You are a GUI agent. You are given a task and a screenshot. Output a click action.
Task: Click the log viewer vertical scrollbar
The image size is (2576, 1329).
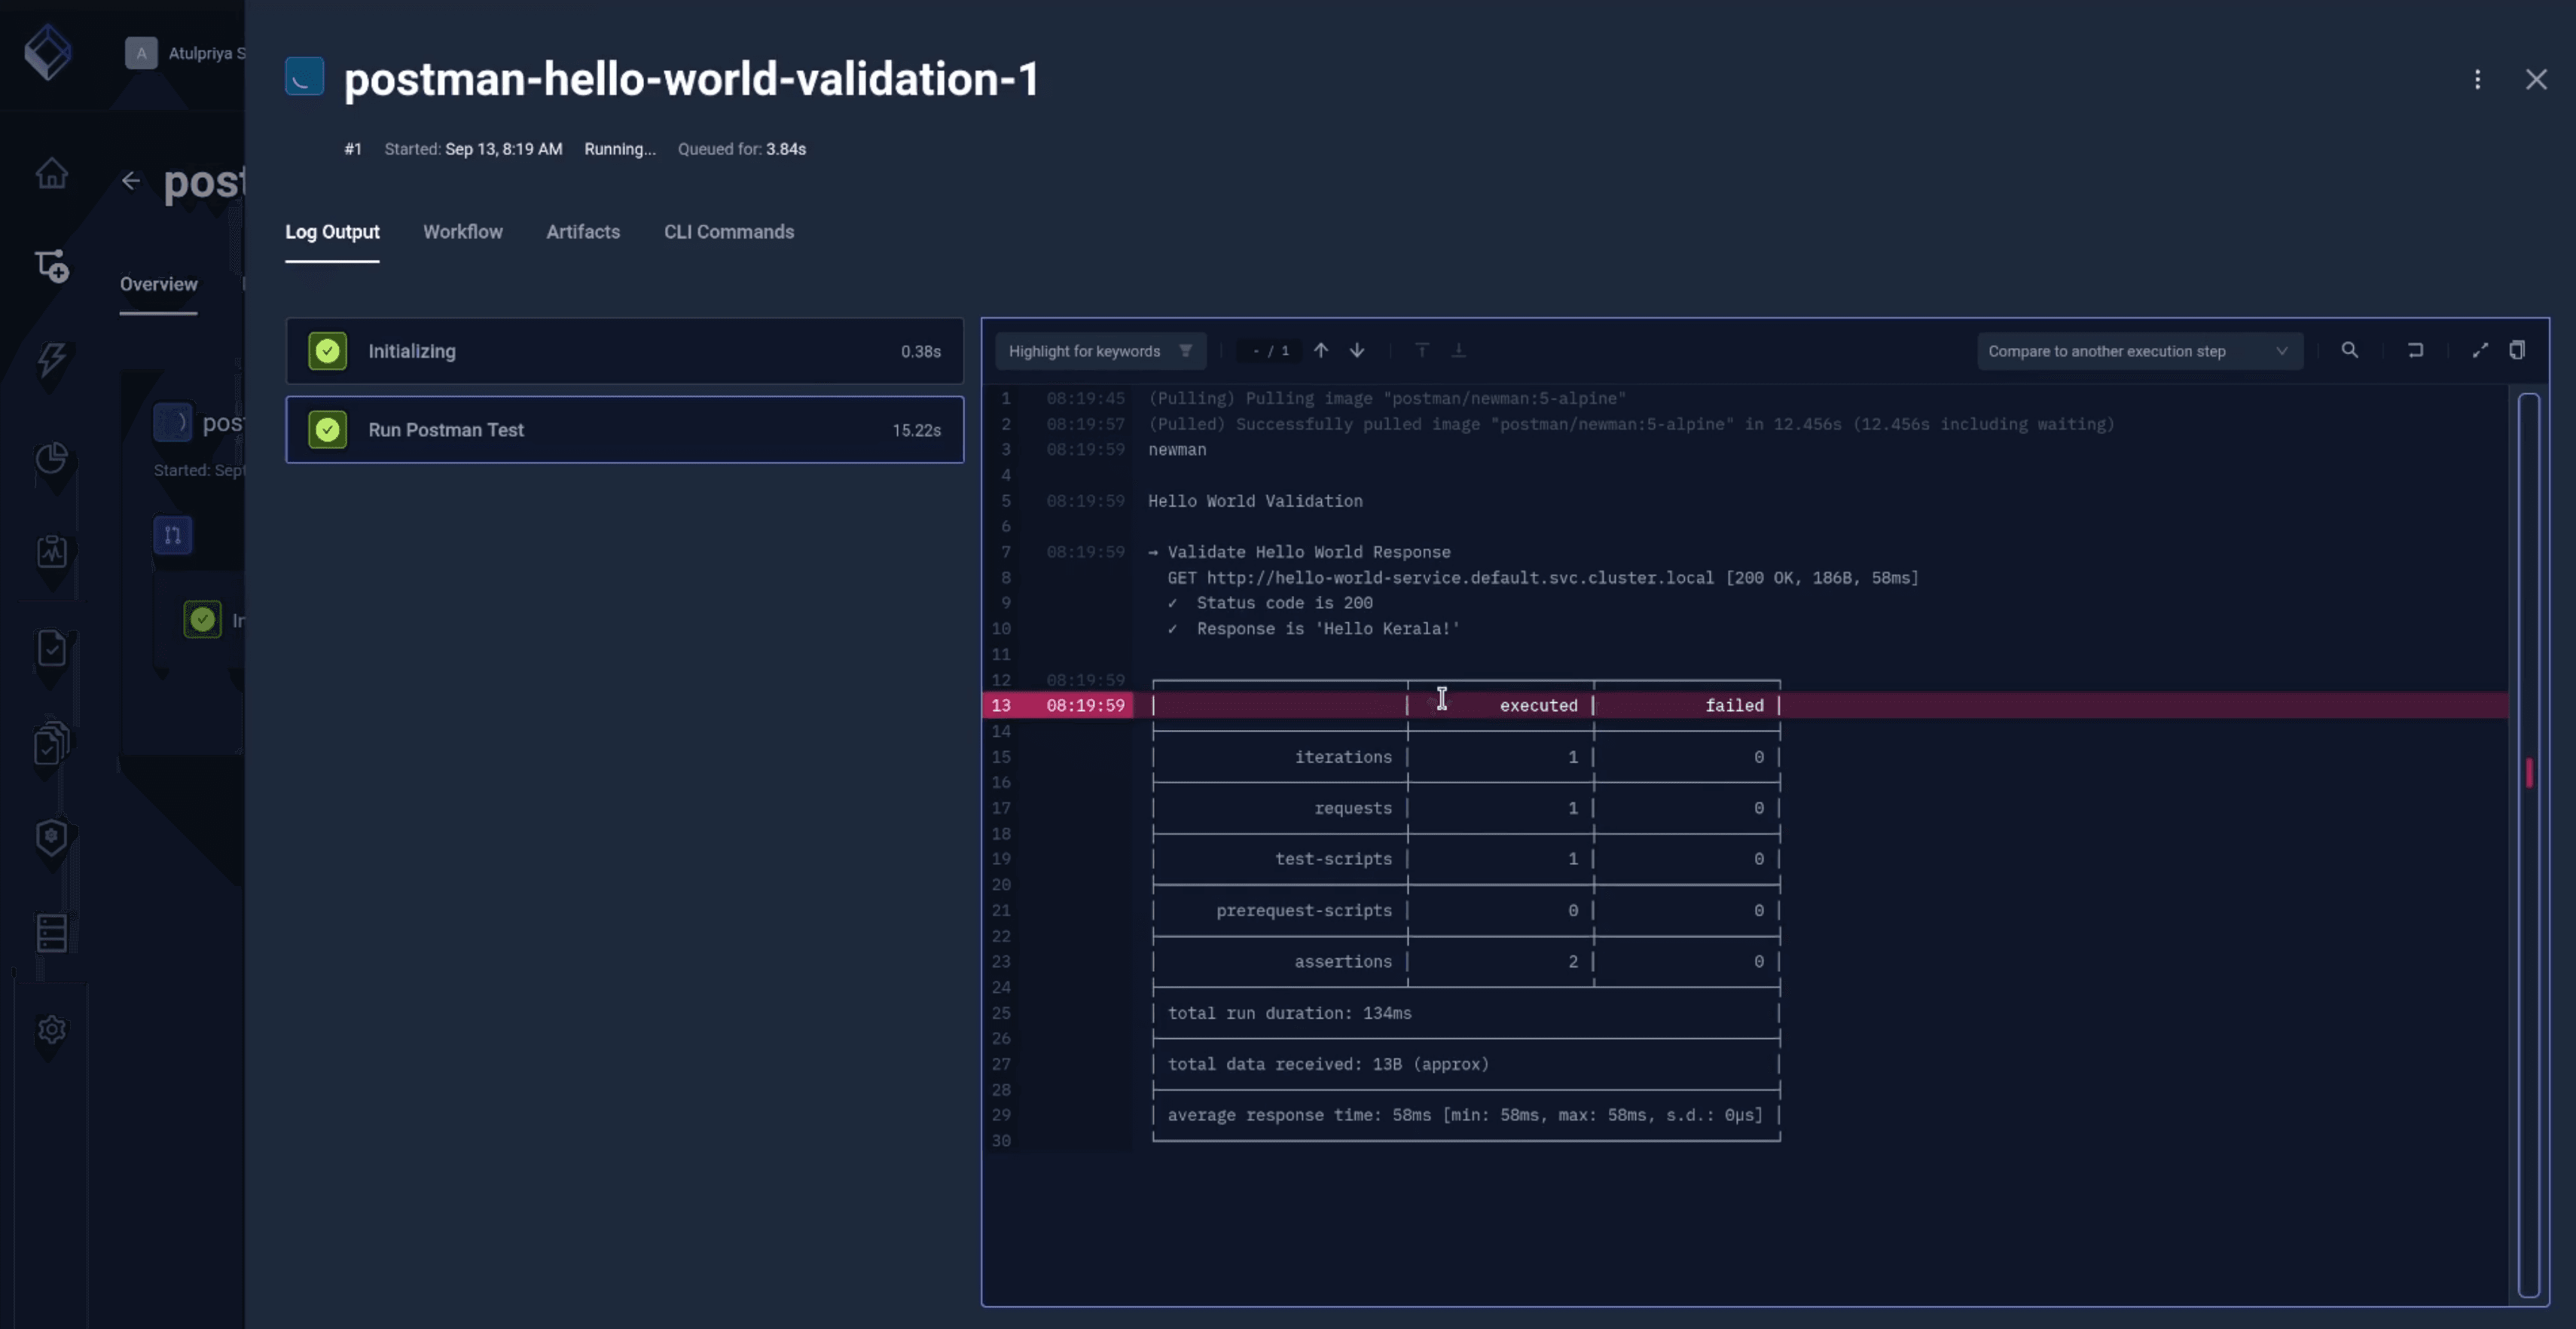pyautogui.click(x=2529, y=845)
